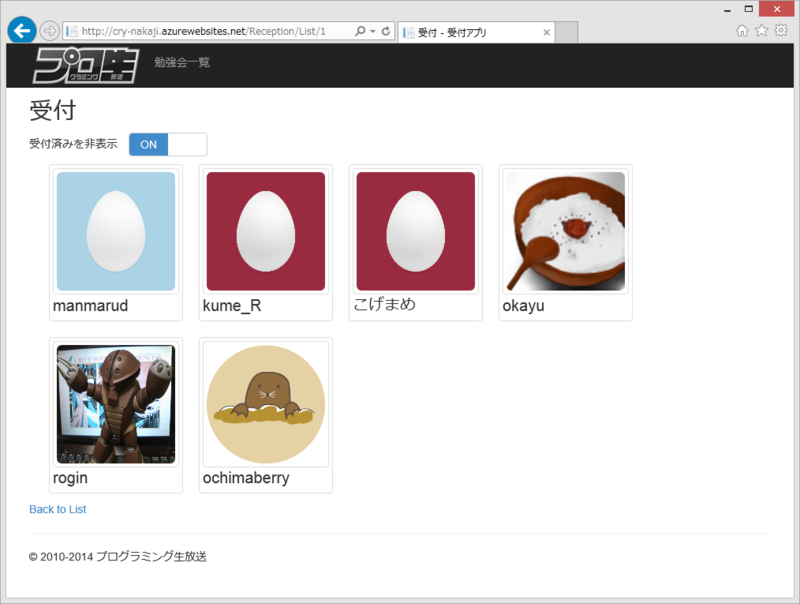Click the browser Home icon
800x604 pixels.
click(x=742, y=31)
